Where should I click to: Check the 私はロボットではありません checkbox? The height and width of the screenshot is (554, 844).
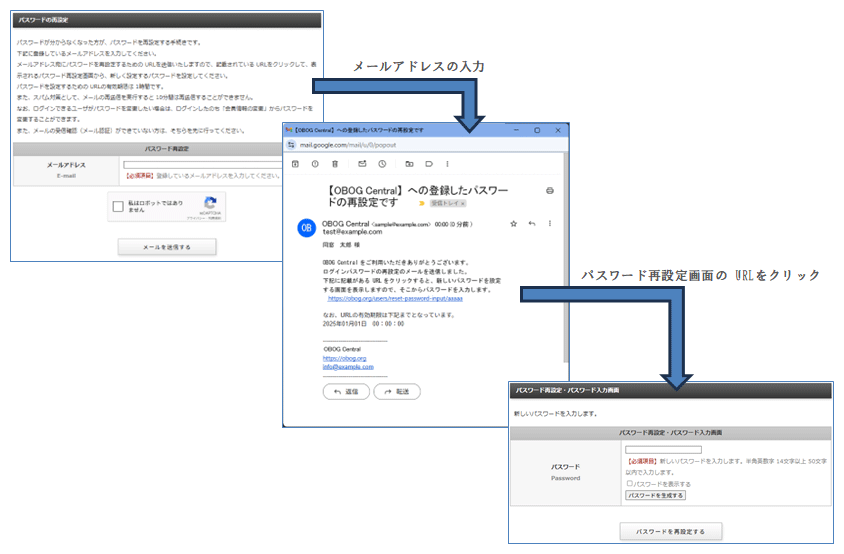point(118,206)
